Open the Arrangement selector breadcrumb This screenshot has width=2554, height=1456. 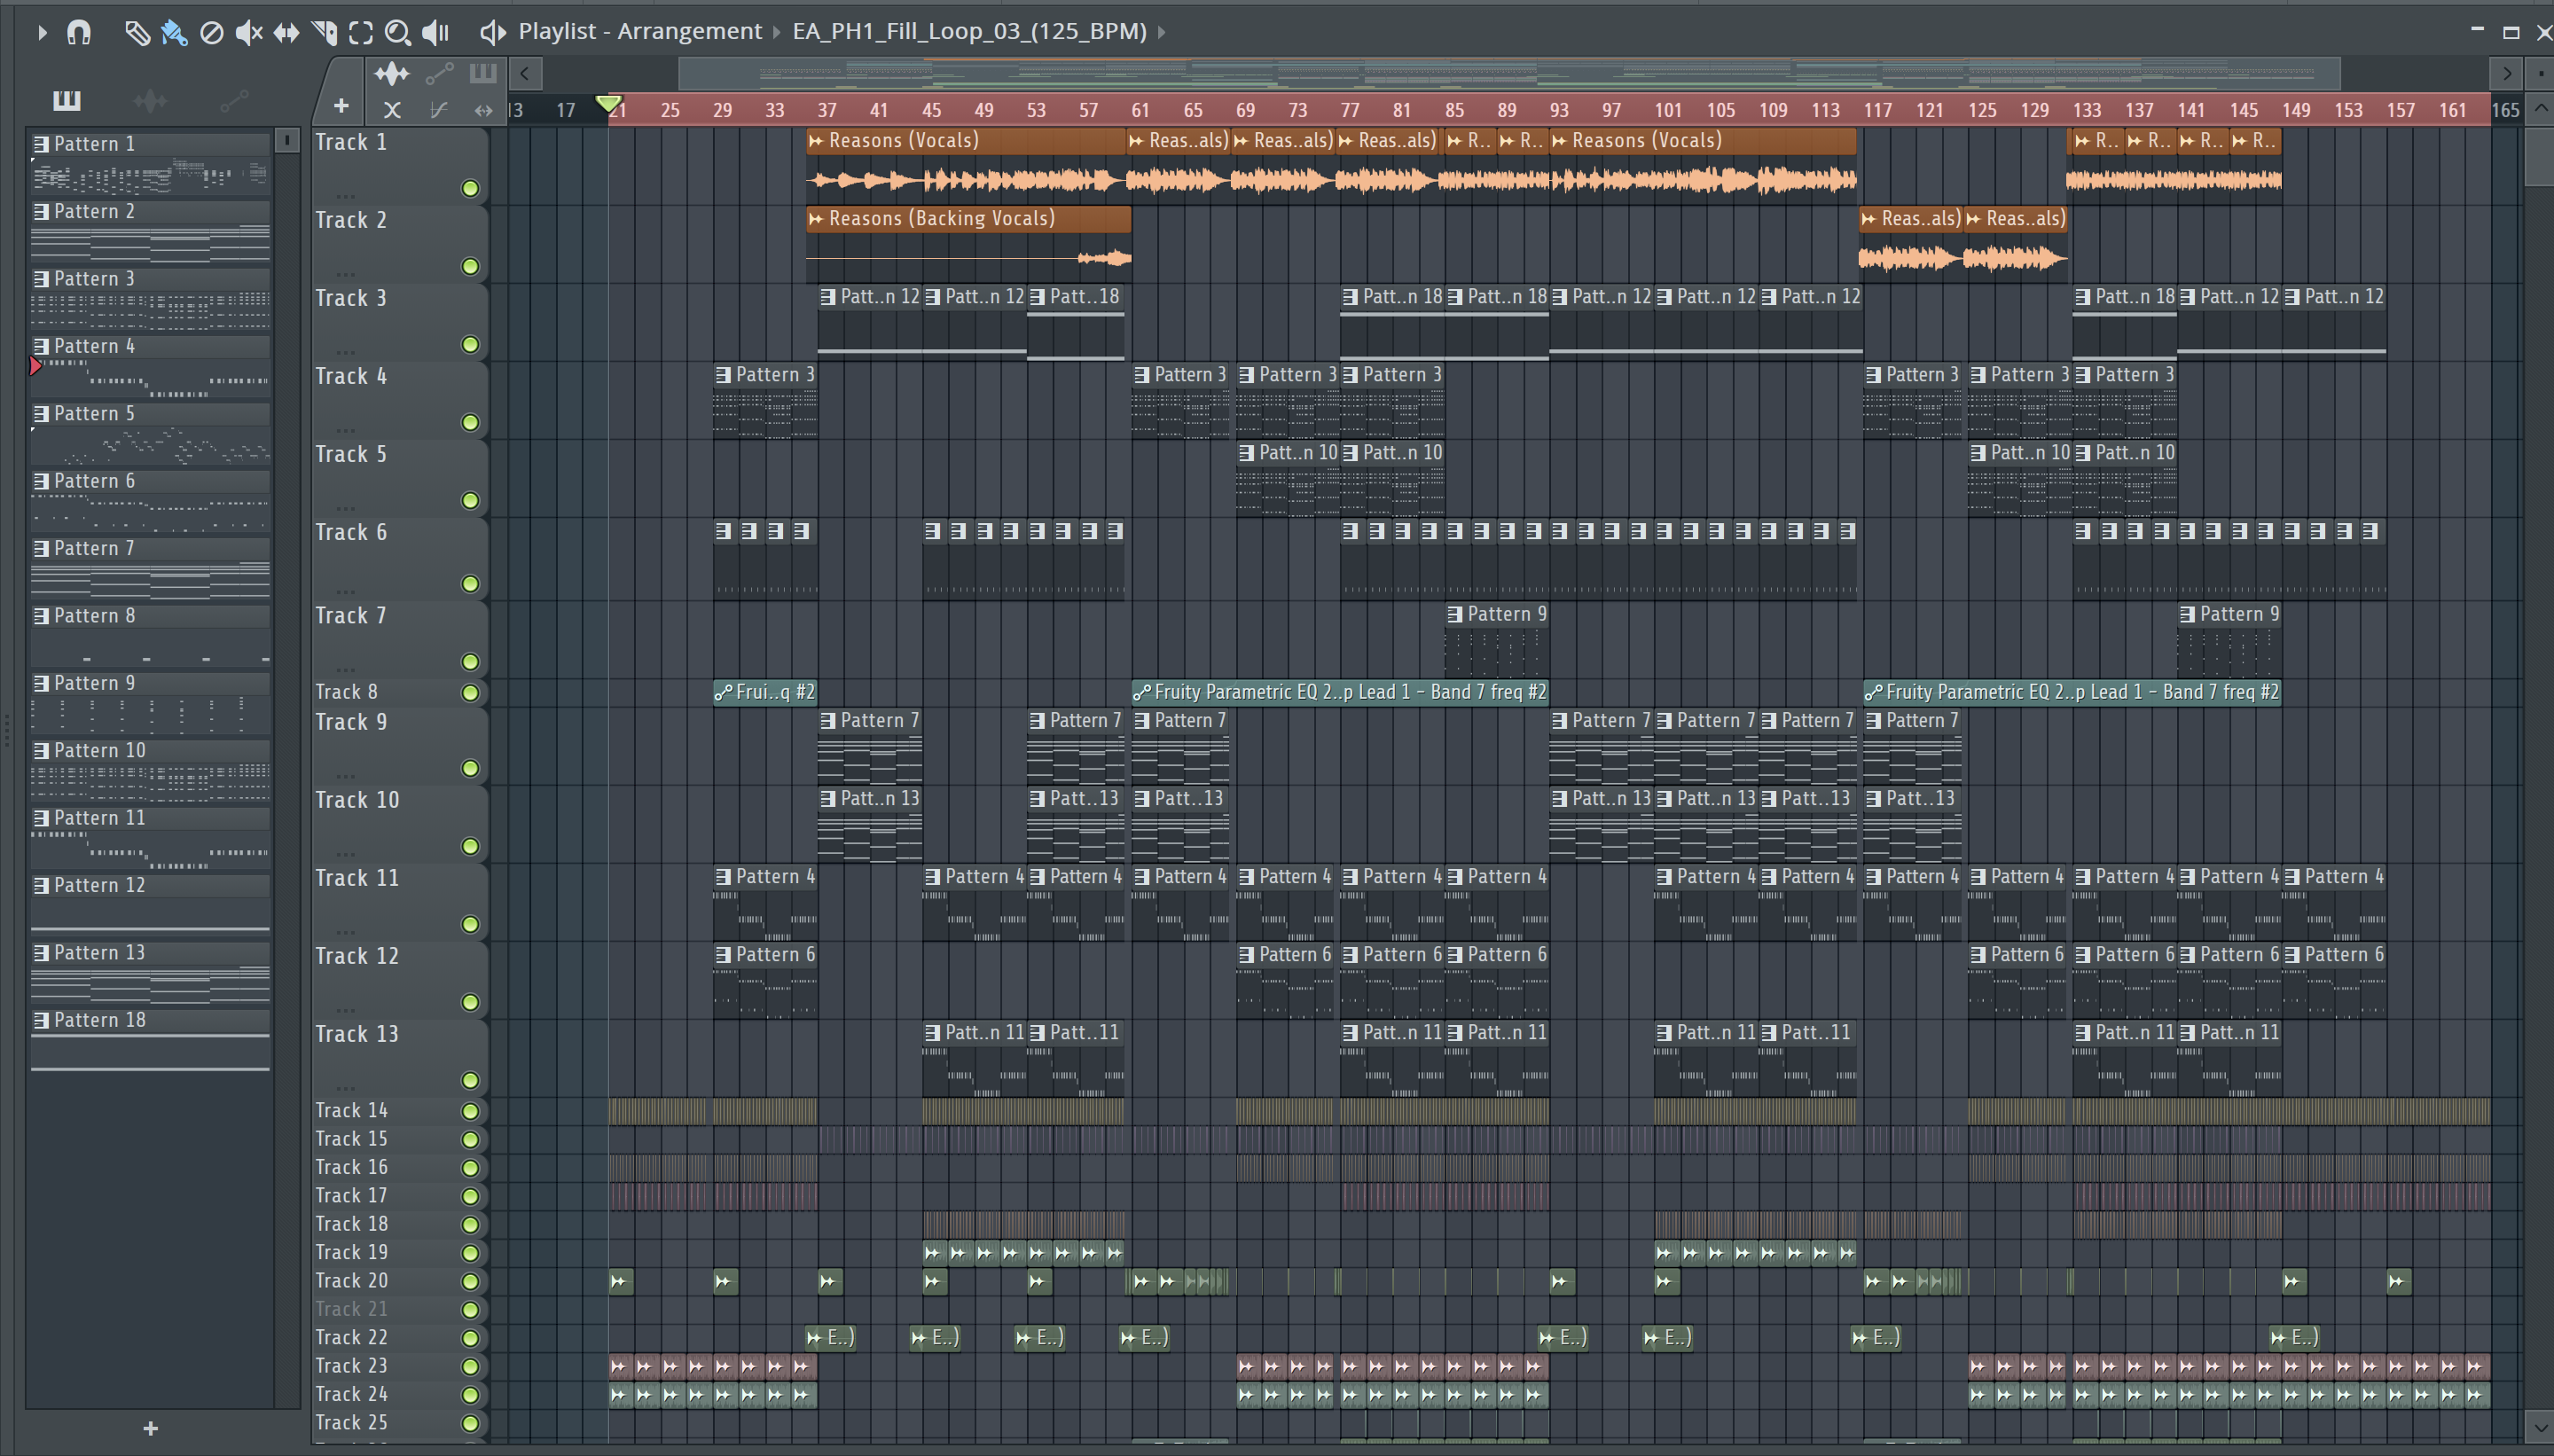689,31
